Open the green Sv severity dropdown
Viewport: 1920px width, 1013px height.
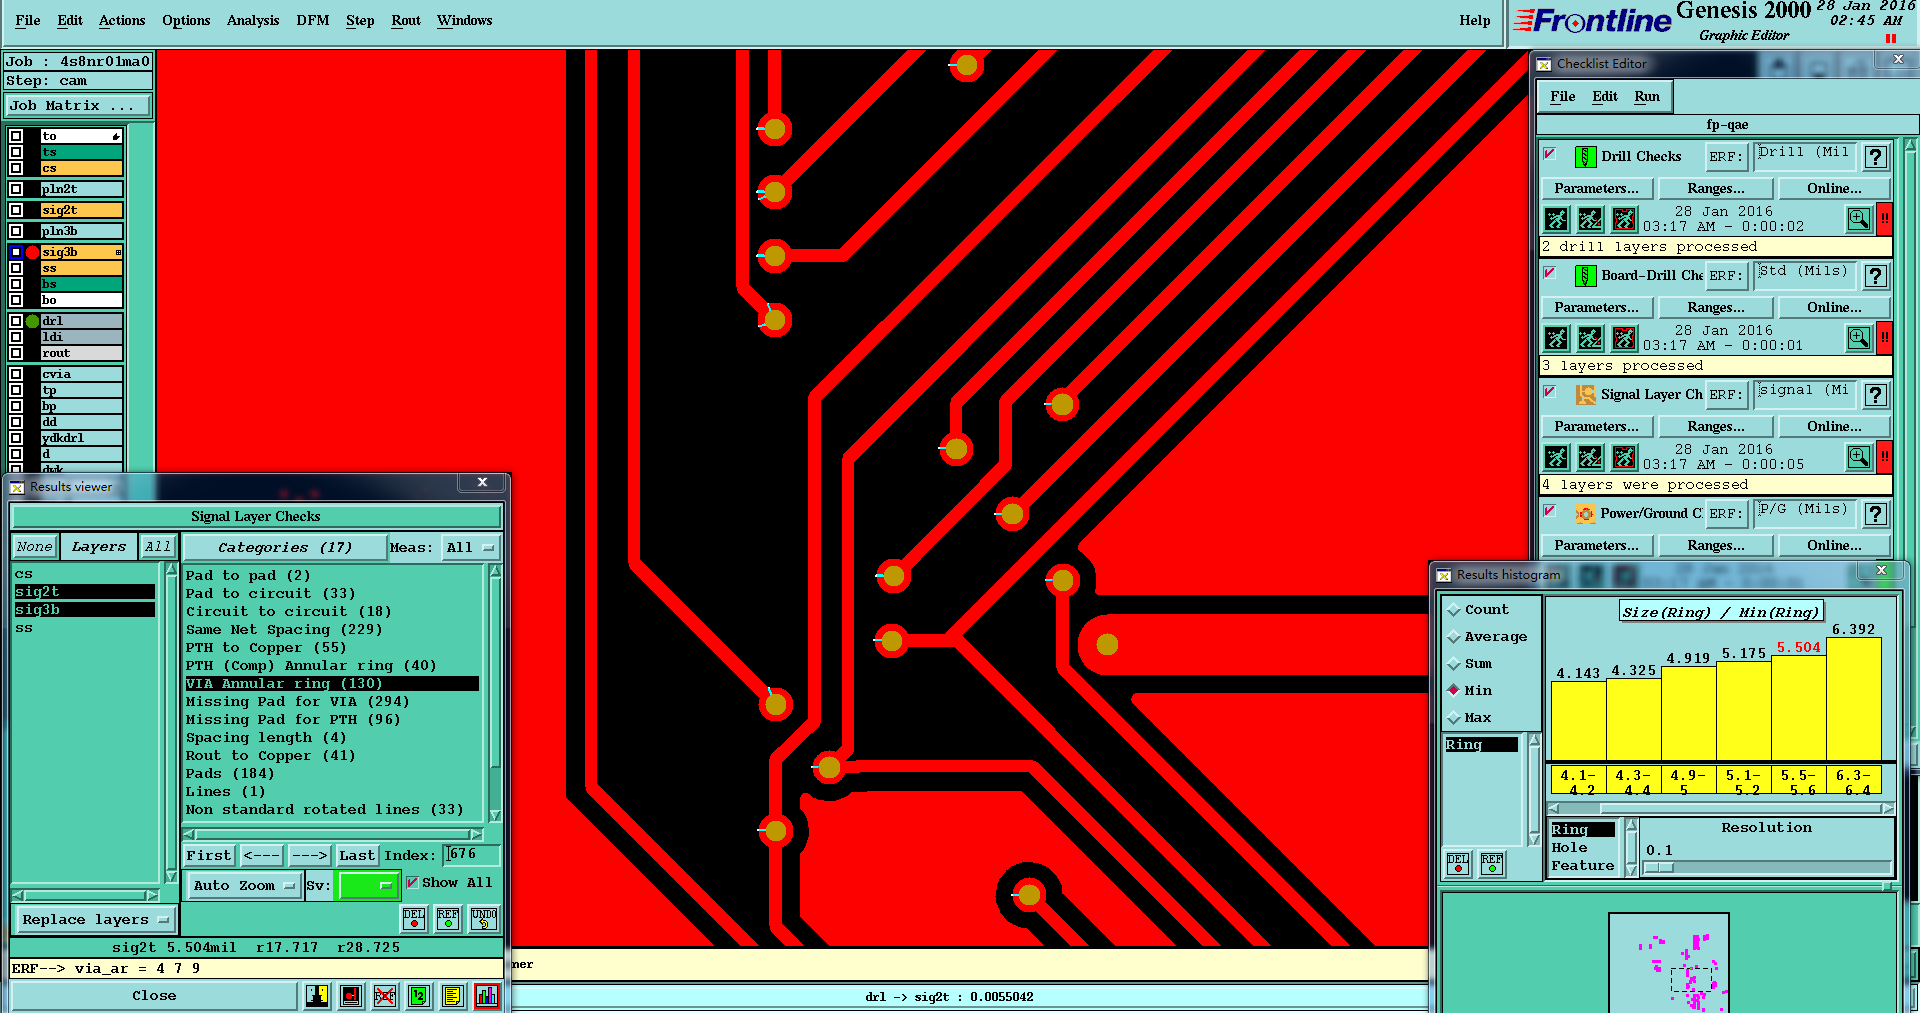(x=368, y=886)
